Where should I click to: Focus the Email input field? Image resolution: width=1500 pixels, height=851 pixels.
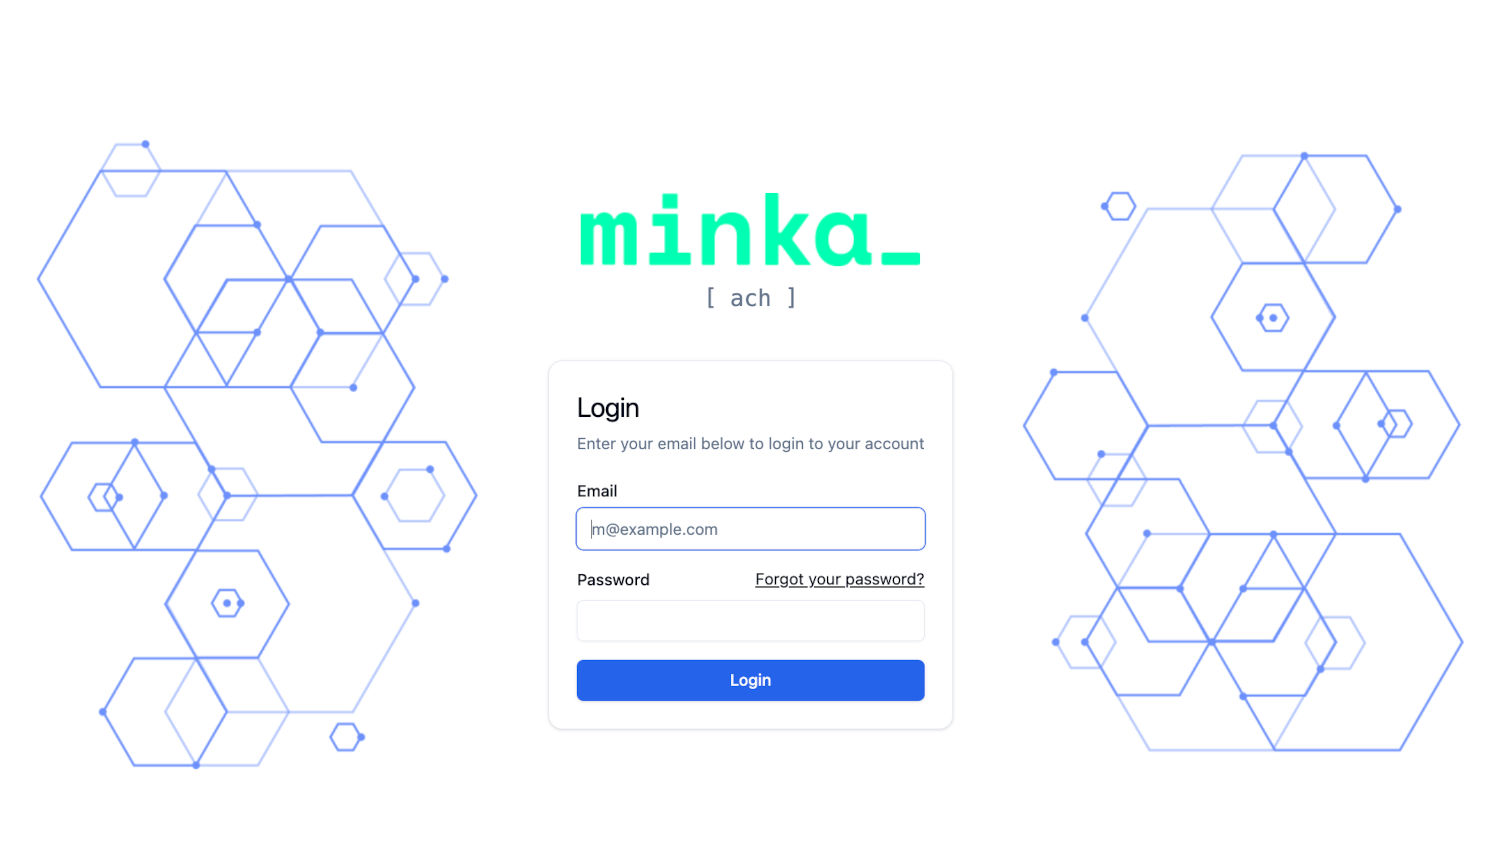(x=751, y=529)
